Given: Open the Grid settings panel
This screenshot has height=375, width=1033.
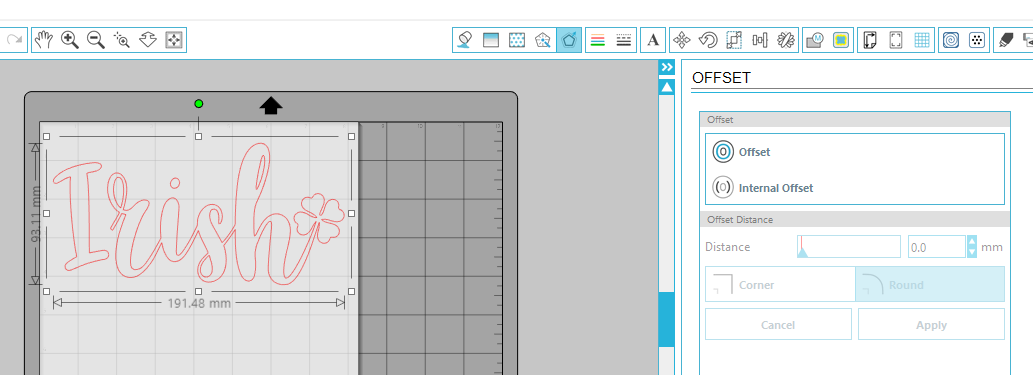Looking at the screenshot, I should [x=922, y=40].
